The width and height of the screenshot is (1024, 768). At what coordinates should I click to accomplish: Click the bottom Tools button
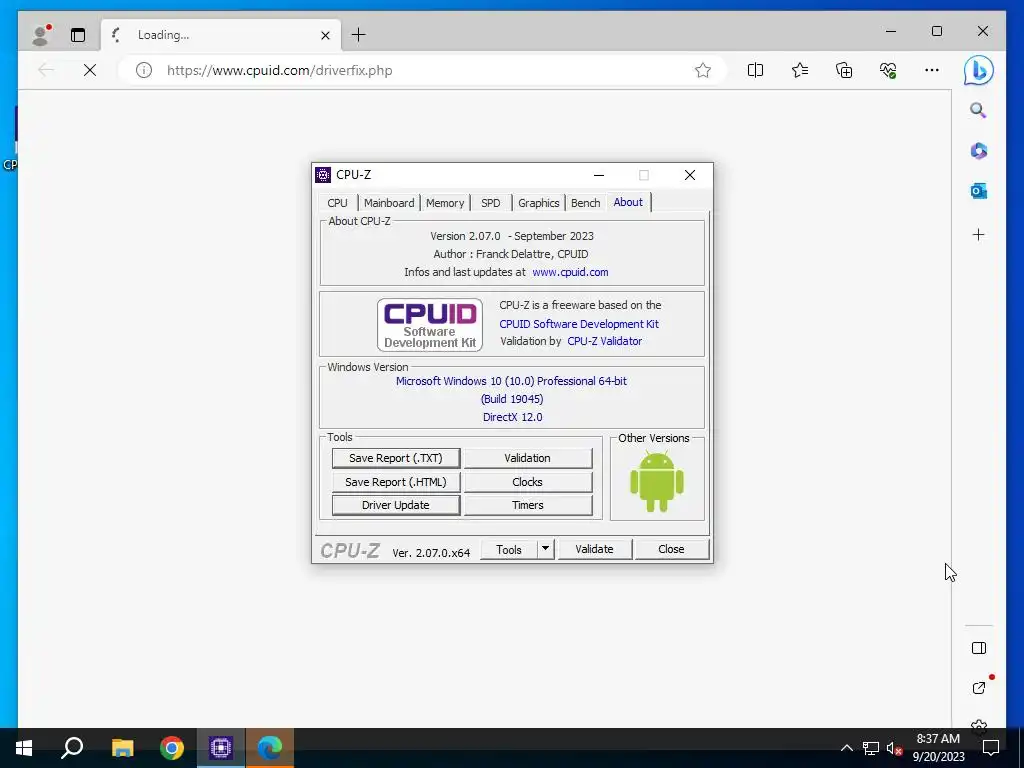coord(509,549)
